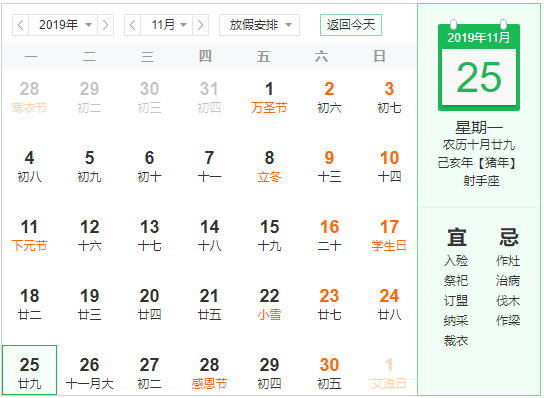The width and height of the screenshot is (544, 398).
Task: Click the green 2019年11月 calendar icon
Action: 479,66
